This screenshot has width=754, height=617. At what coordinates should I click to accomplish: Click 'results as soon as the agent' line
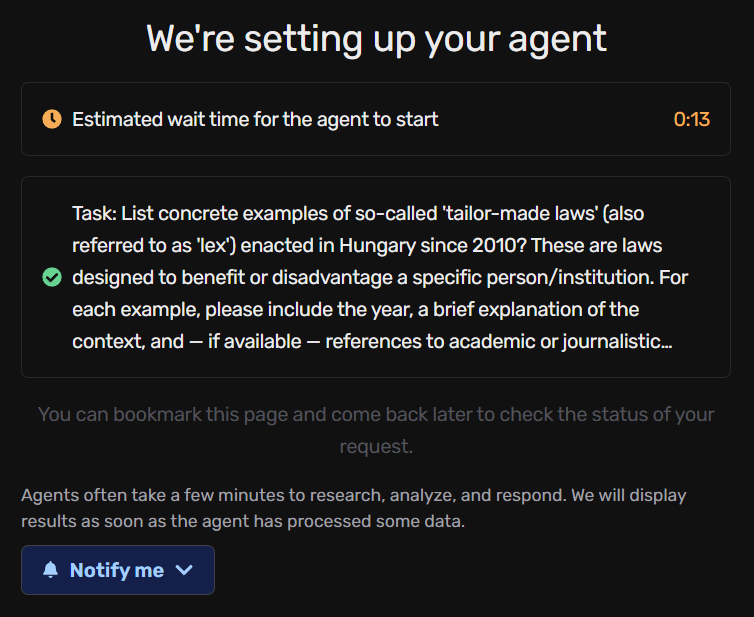click(x=243, y=521)
